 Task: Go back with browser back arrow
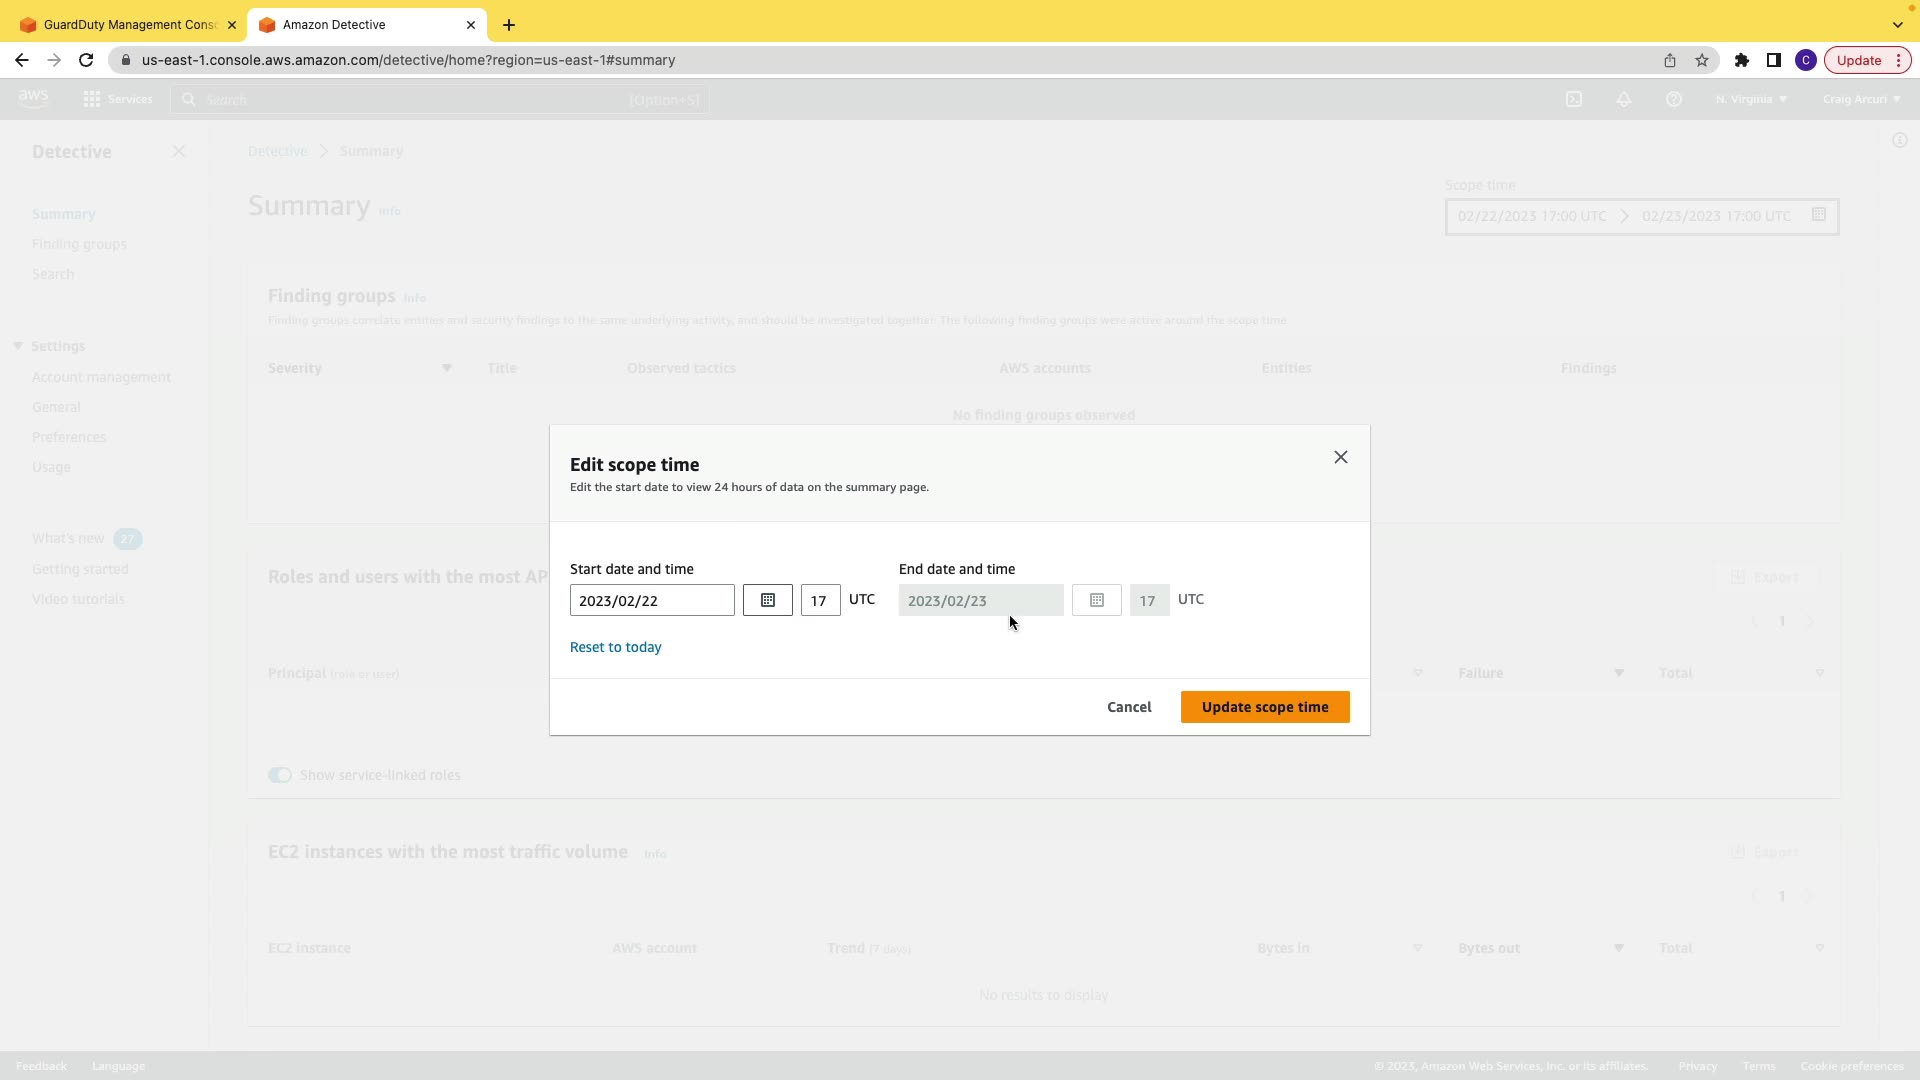point(22,60)
